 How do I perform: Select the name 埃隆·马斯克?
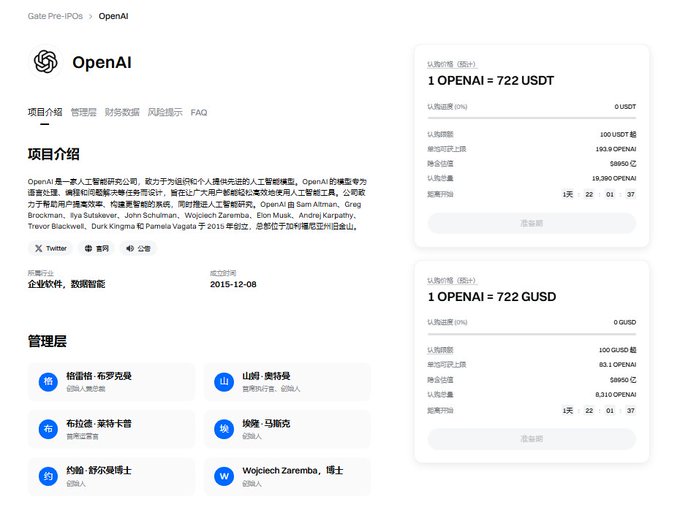tap(266, 423)
